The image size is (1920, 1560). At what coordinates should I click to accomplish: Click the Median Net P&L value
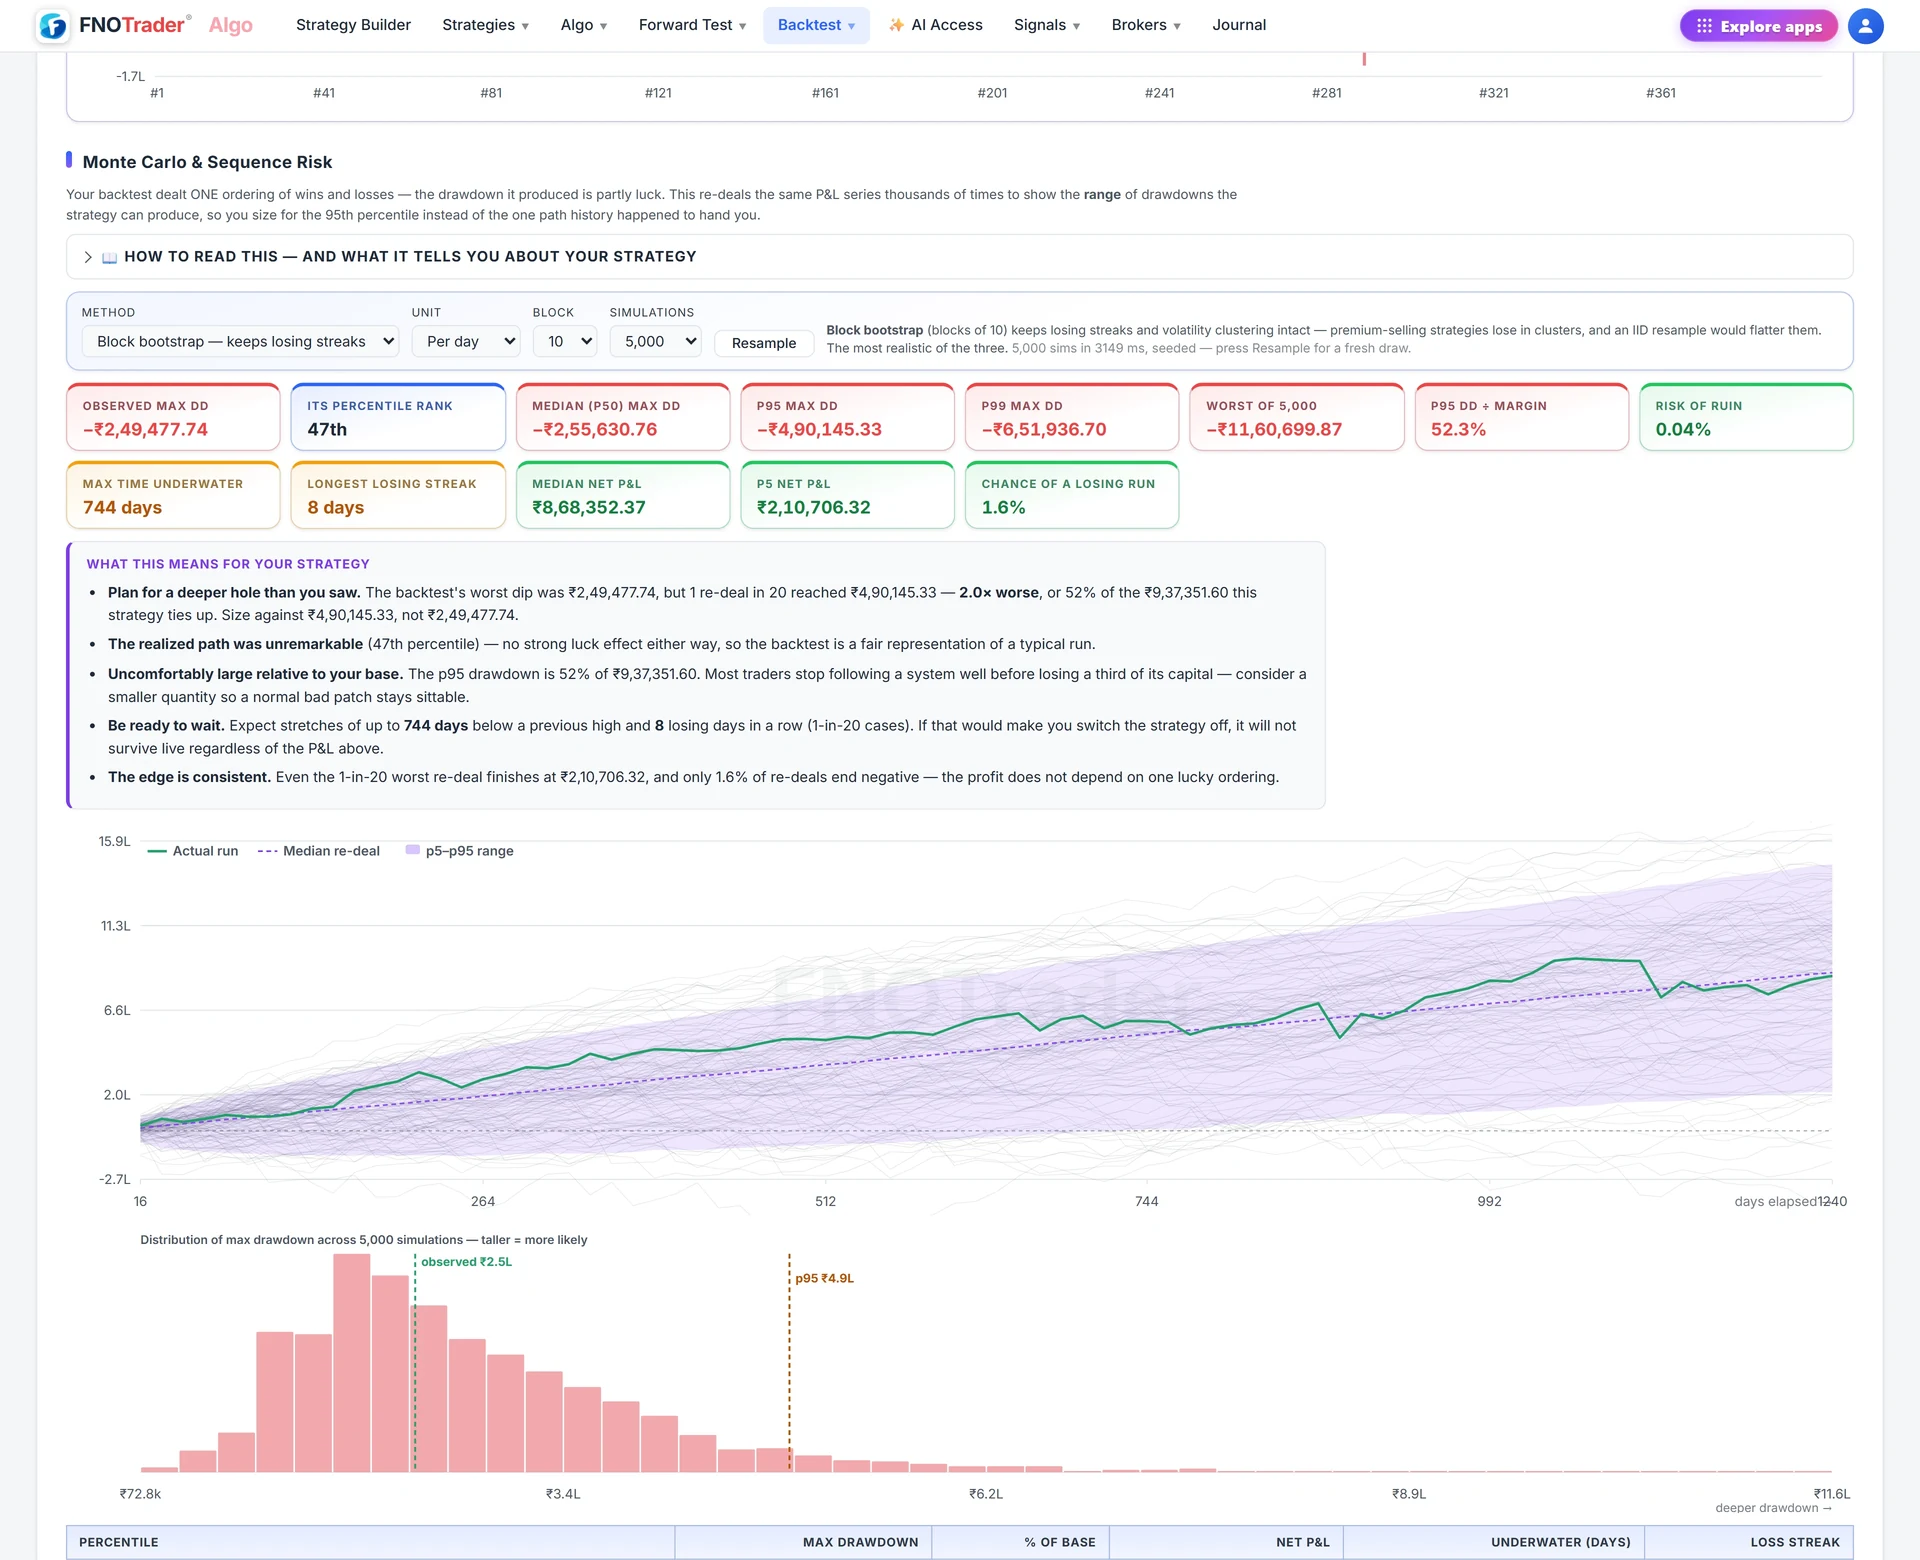(589, 507)
